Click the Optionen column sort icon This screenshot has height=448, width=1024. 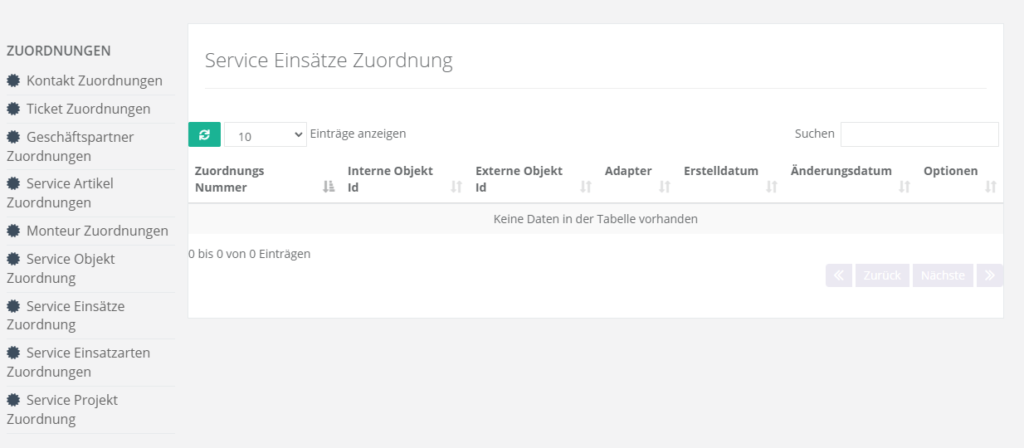click(990, 187)
